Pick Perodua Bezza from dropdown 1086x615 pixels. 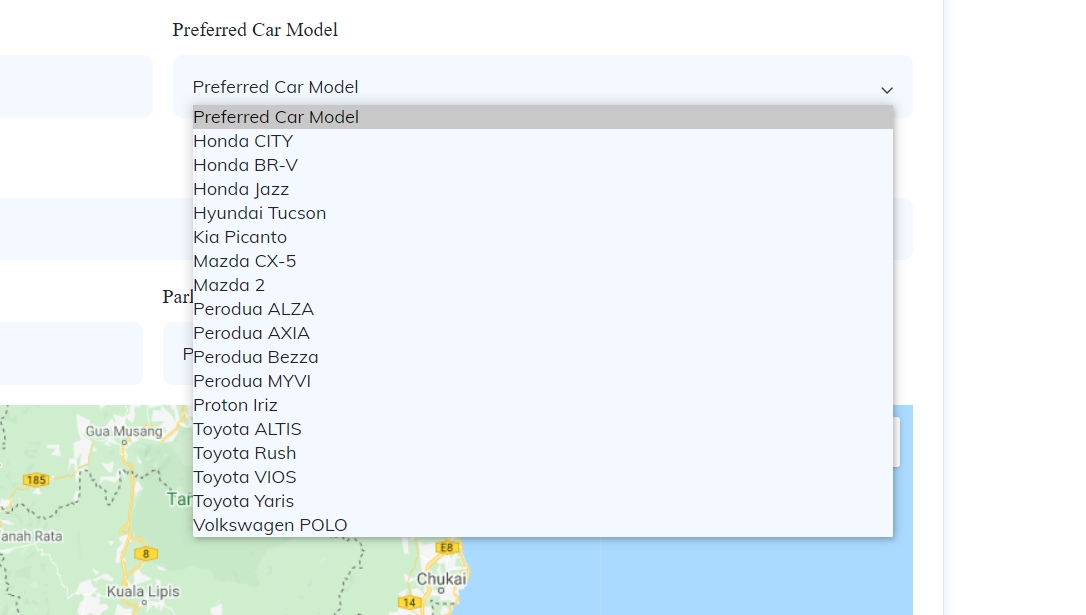pos(256,357)
